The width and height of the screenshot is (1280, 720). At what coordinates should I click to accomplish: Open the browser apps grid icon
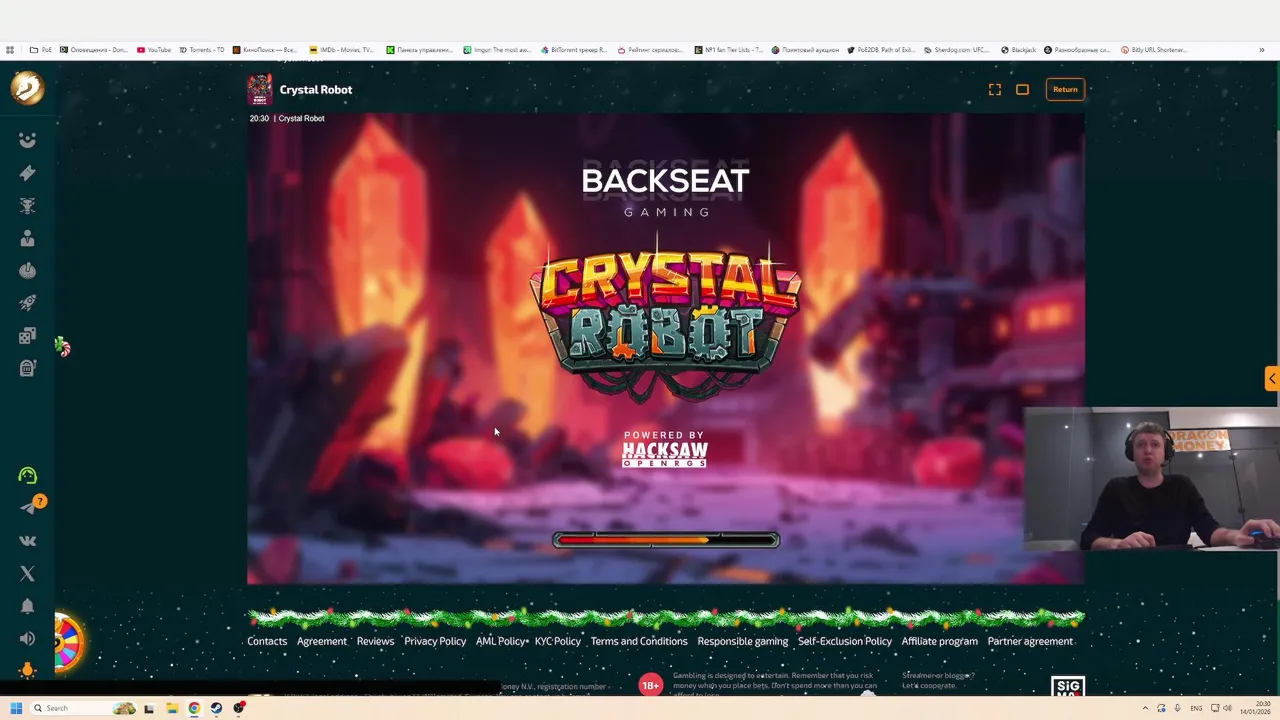point(10,50)
